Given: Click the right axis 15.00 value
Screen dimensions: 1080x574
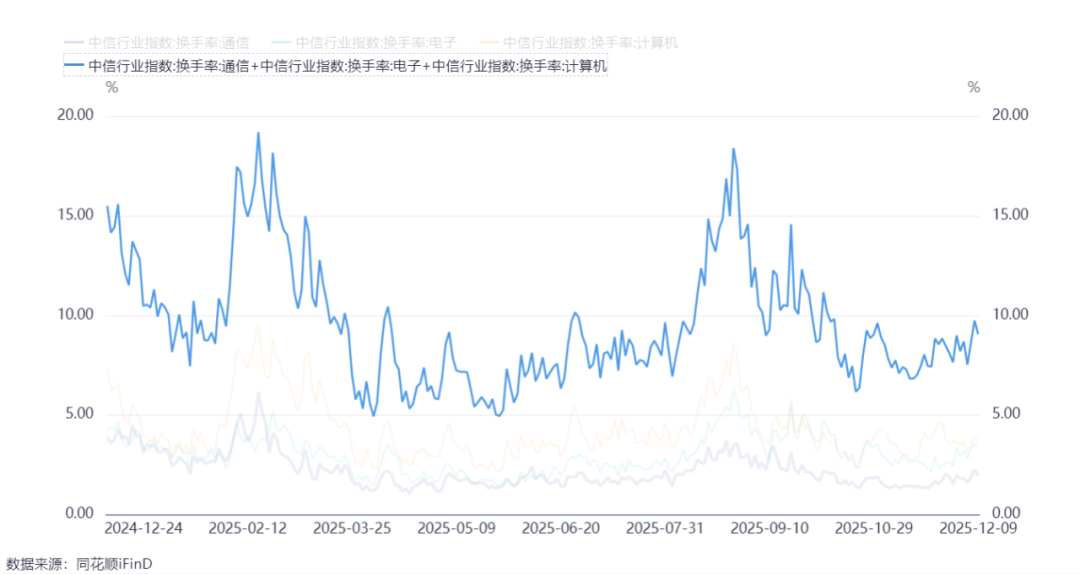Looking at the screenshot, I should coord(1010,215).
